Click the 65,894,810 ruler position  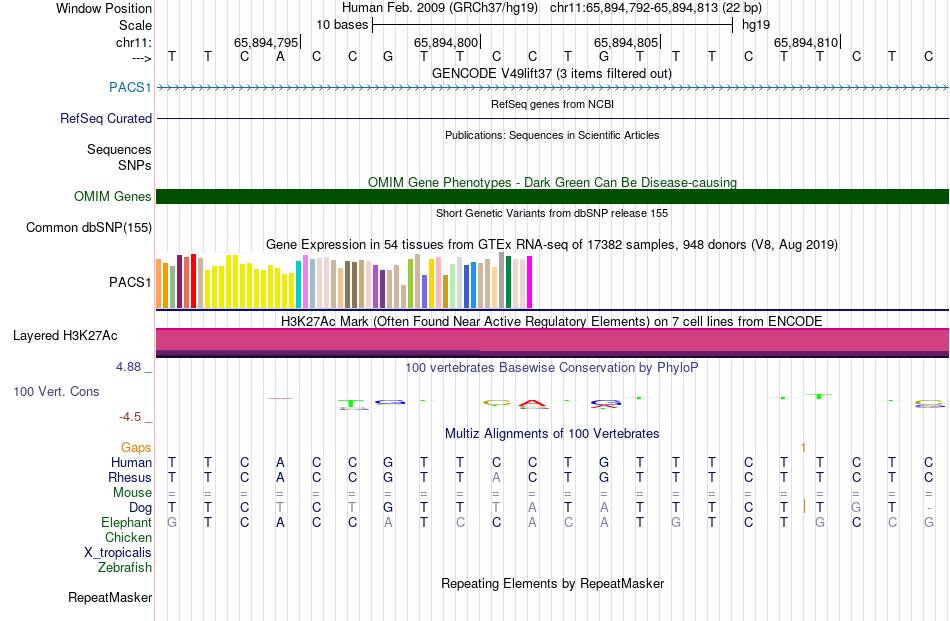[806, 42]
